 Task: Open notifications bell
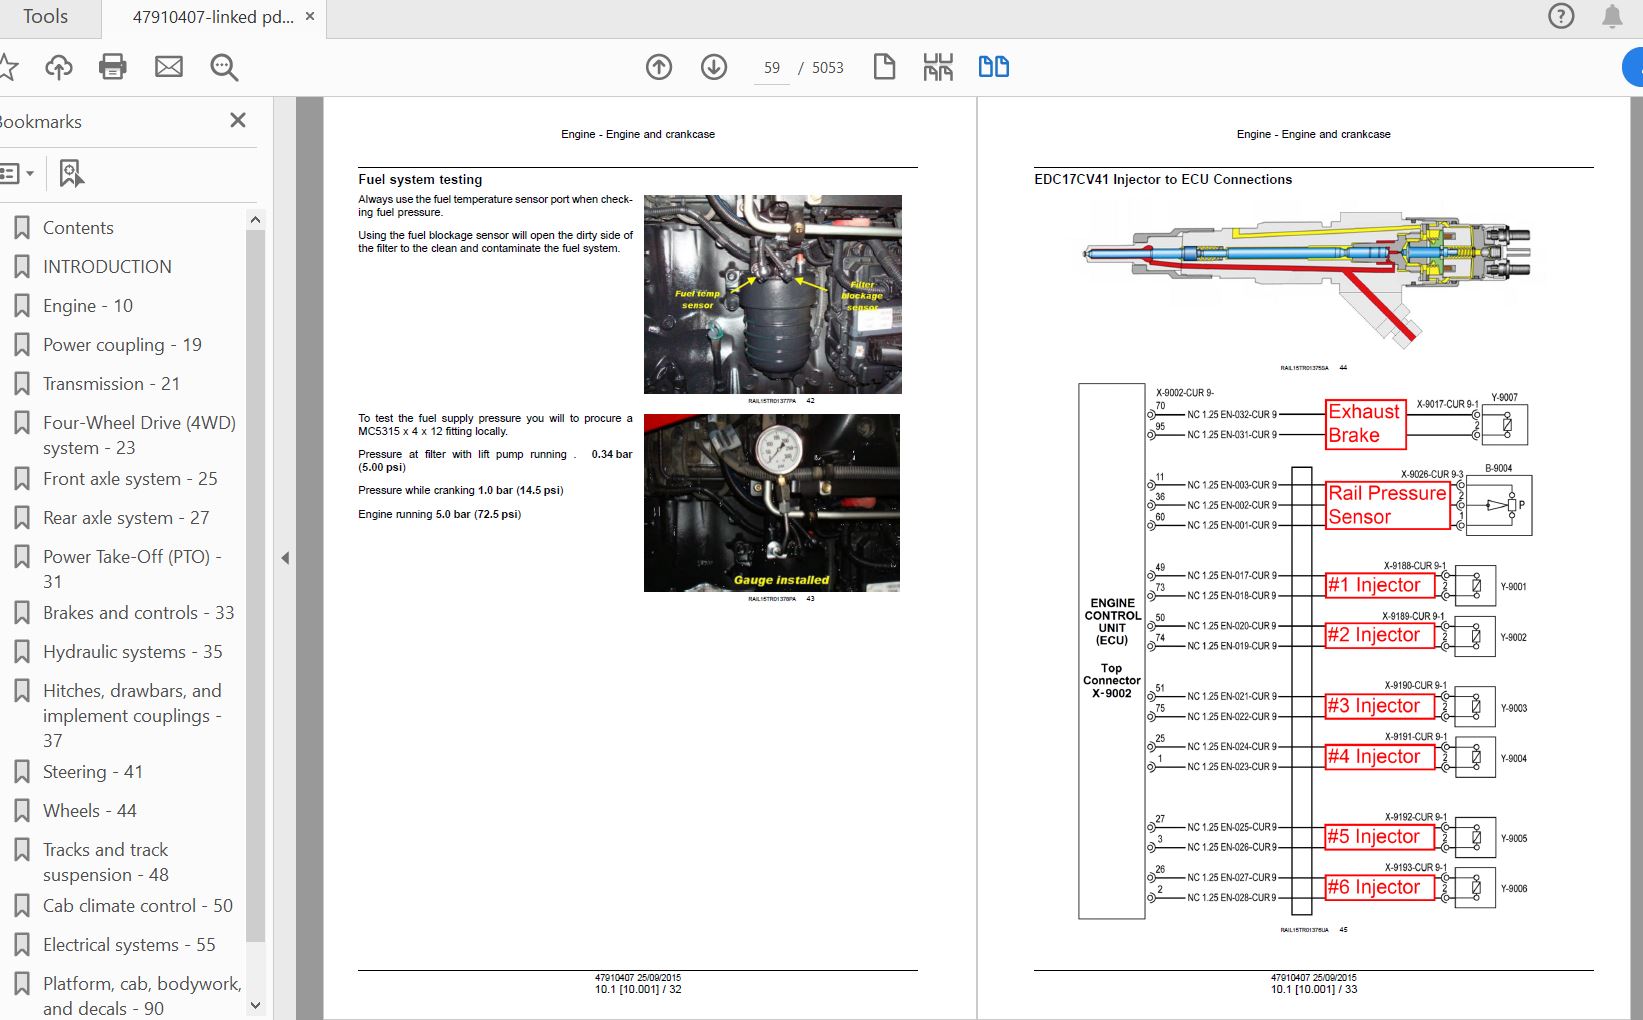(x=1612, y=16)
